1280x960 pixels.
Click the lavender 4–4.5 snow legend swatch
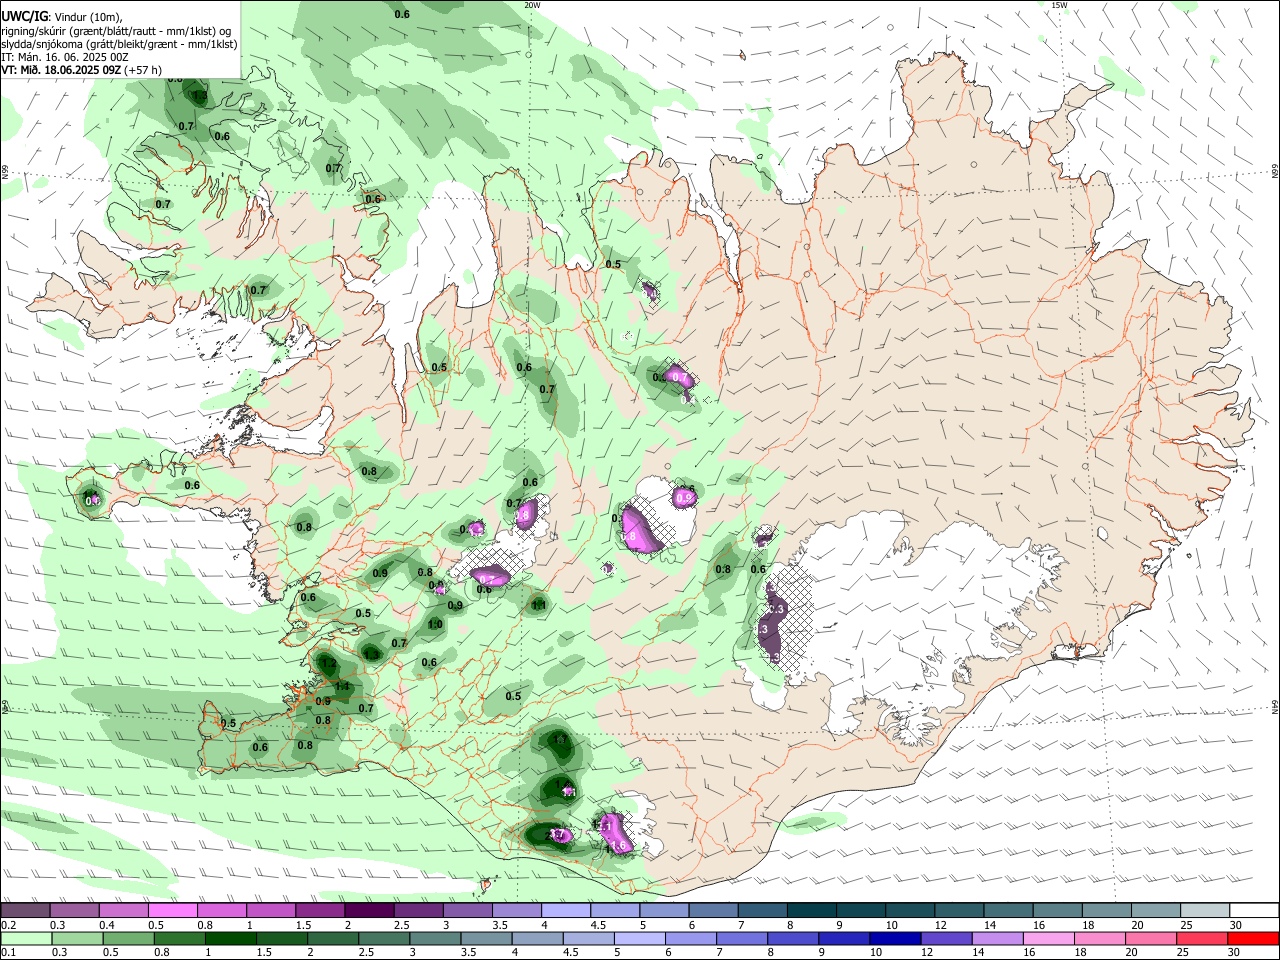[565, 911]
